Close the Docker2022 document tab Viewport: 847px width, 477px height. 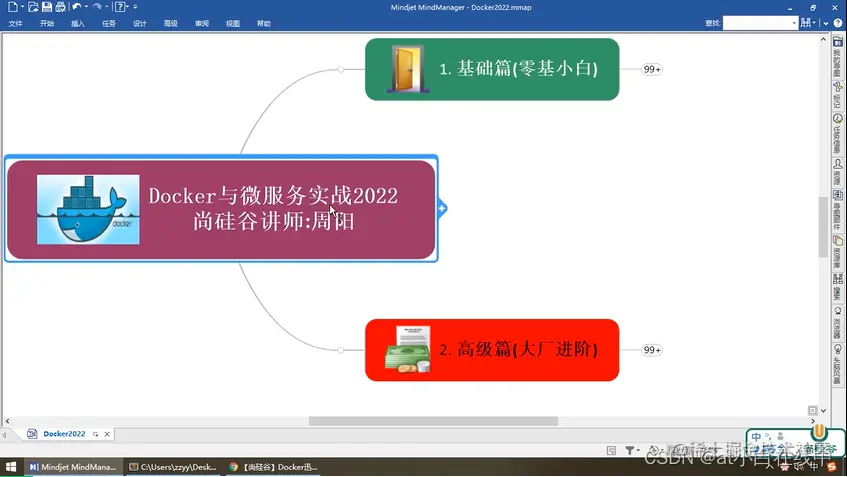point(107,434)
